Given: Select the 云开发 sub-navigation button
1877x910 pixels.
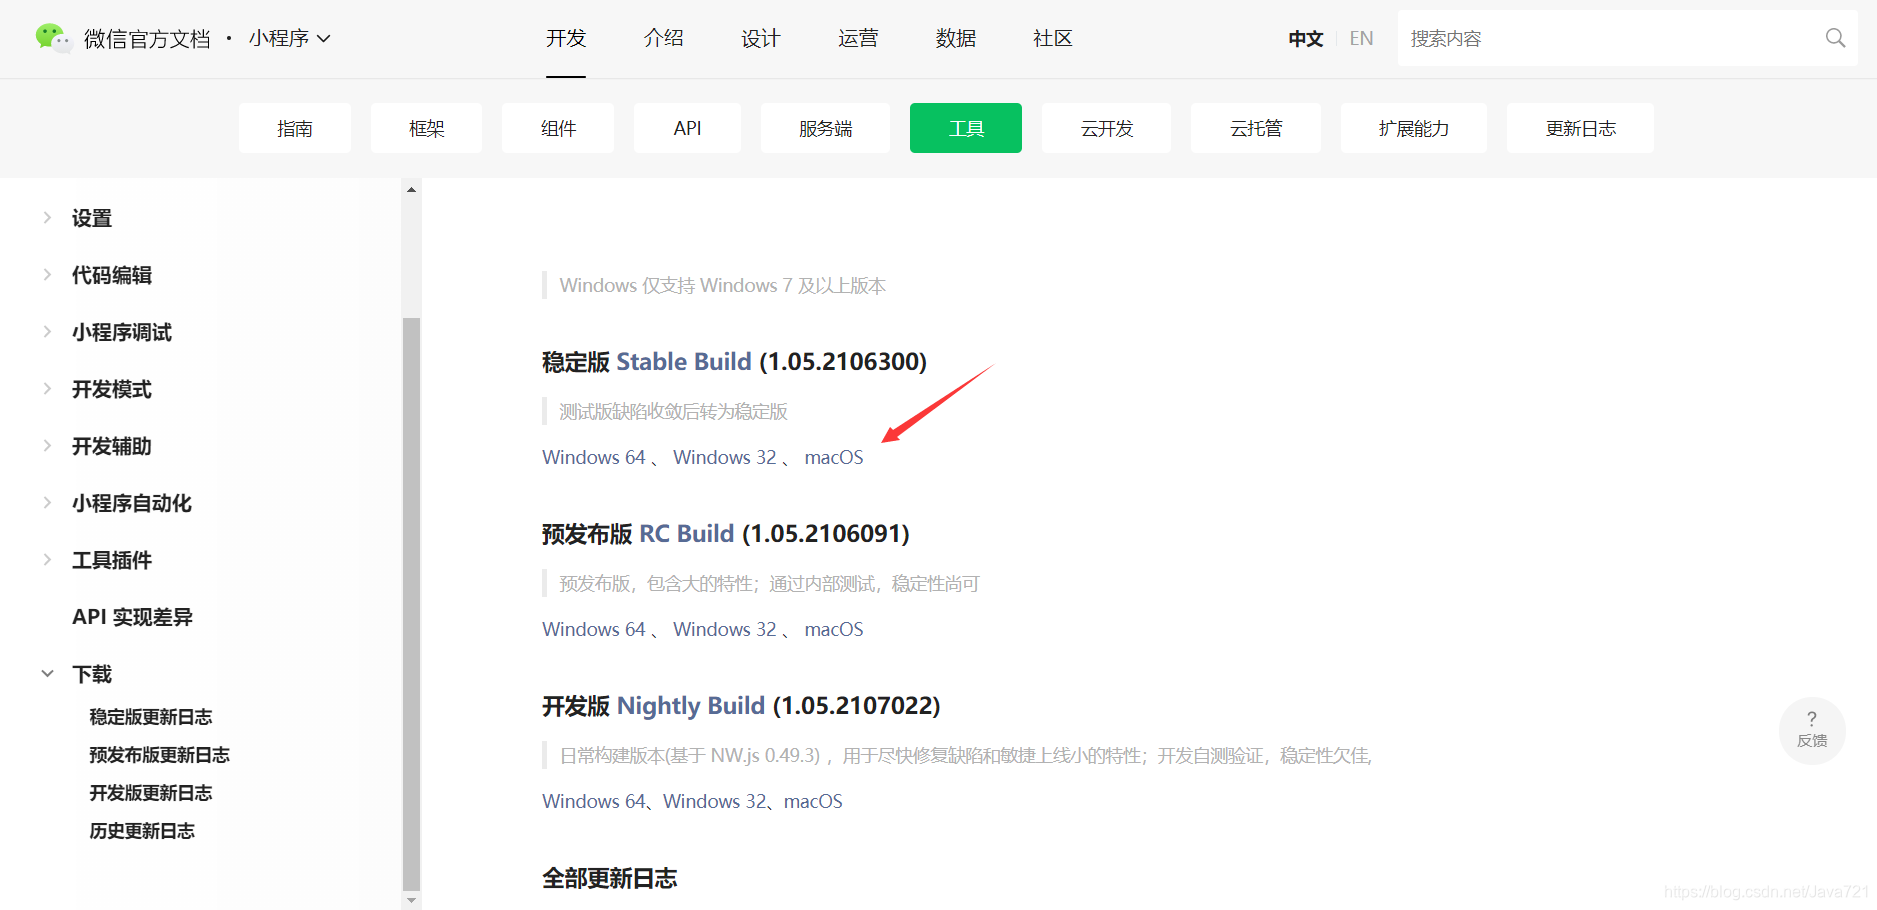Looking at the screenshot, I should (1106, 128).
